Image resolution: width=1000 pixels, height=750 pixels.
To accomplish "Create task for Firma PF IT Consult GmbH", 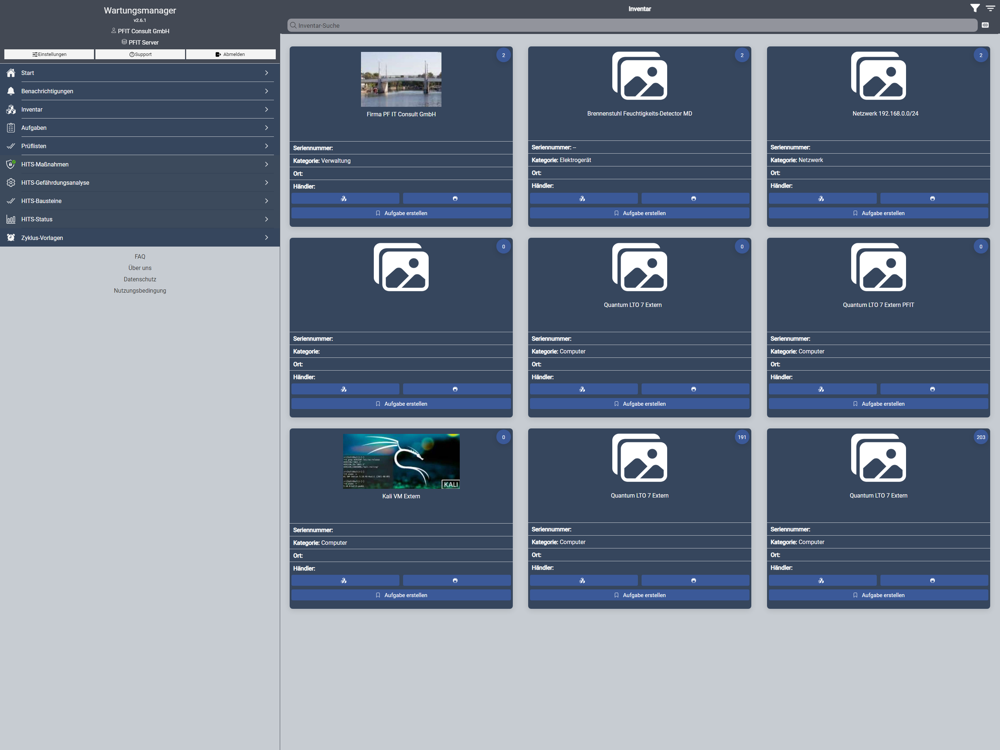I will coord(401,213).
